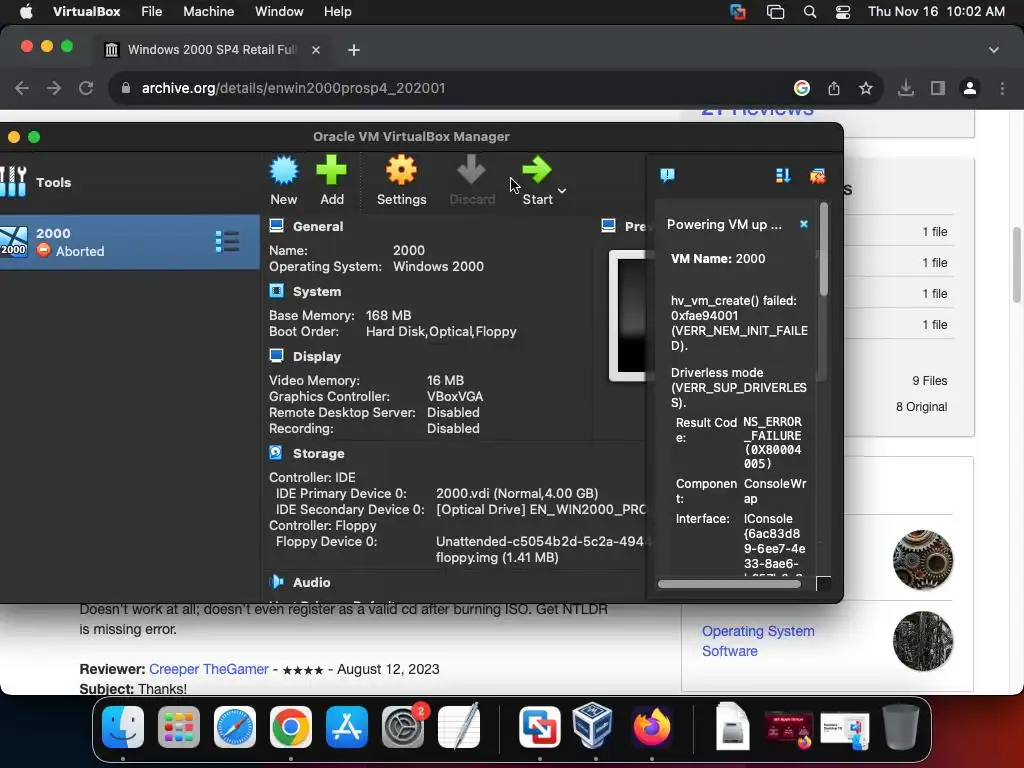Open Chrome downloads icon
This screenshot has width=1024, height=768.
pyautogui.click(x=906, y=88)
